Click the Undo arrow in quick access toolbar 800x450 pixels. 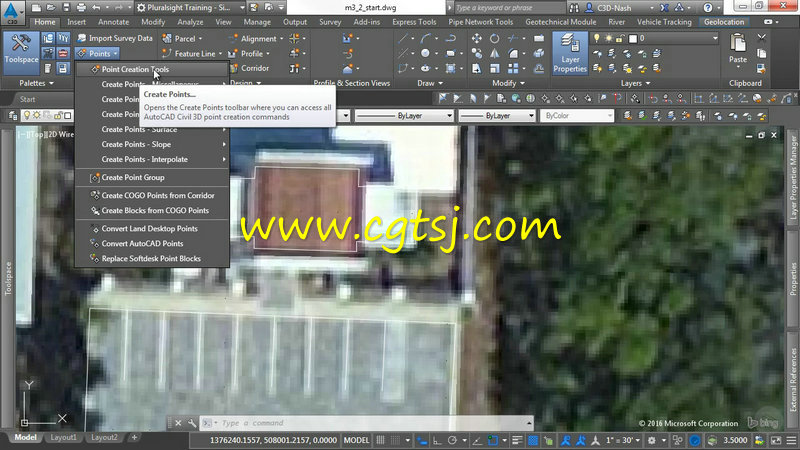(96, 8)
